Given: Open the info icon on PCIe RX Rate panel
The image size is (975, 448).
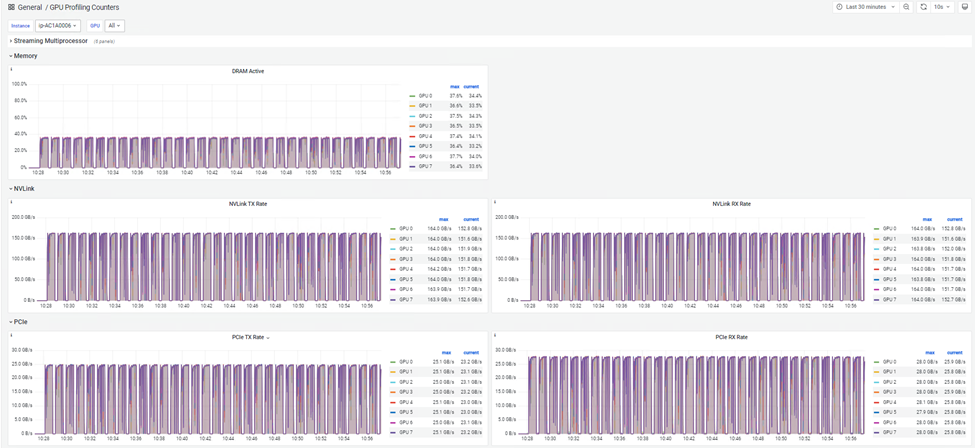Looking at the screenshot, I should [x=494, y=335].
